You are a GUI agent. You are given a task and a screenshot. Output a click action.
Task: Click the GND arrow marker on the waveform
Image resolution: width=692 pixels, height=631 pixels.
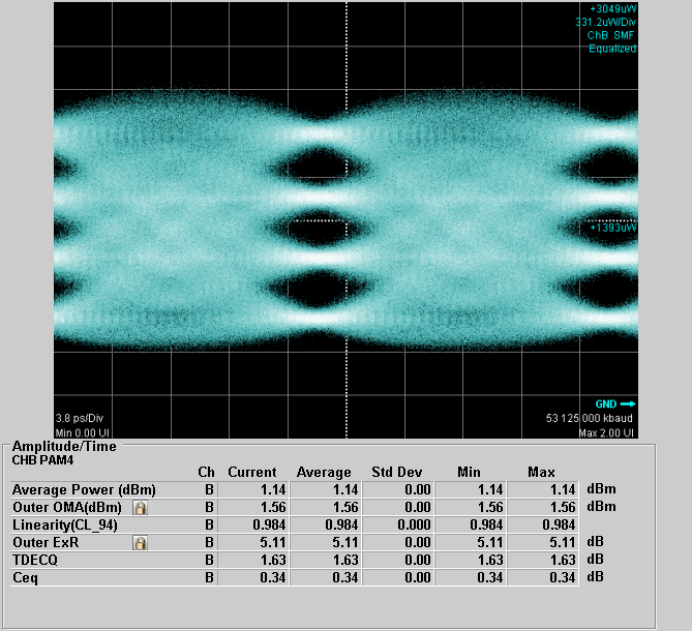click(x=615, y=404)
